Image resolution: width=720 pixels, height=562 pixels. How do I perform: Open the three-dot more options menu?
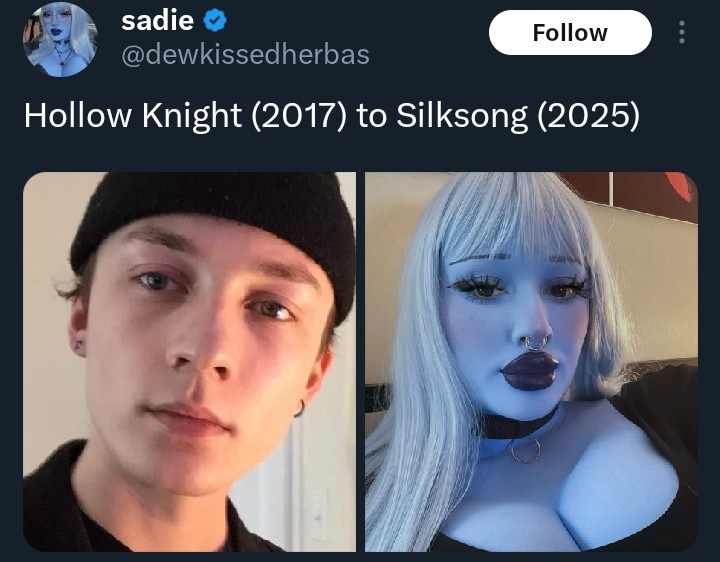click(x=682, y=32)
